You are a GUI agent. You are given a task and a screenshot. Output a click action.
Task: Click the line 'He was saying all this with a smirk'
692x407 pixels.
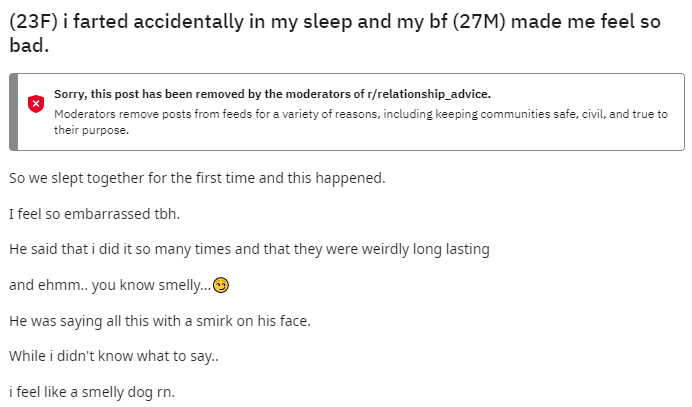(x=160, y=321)
